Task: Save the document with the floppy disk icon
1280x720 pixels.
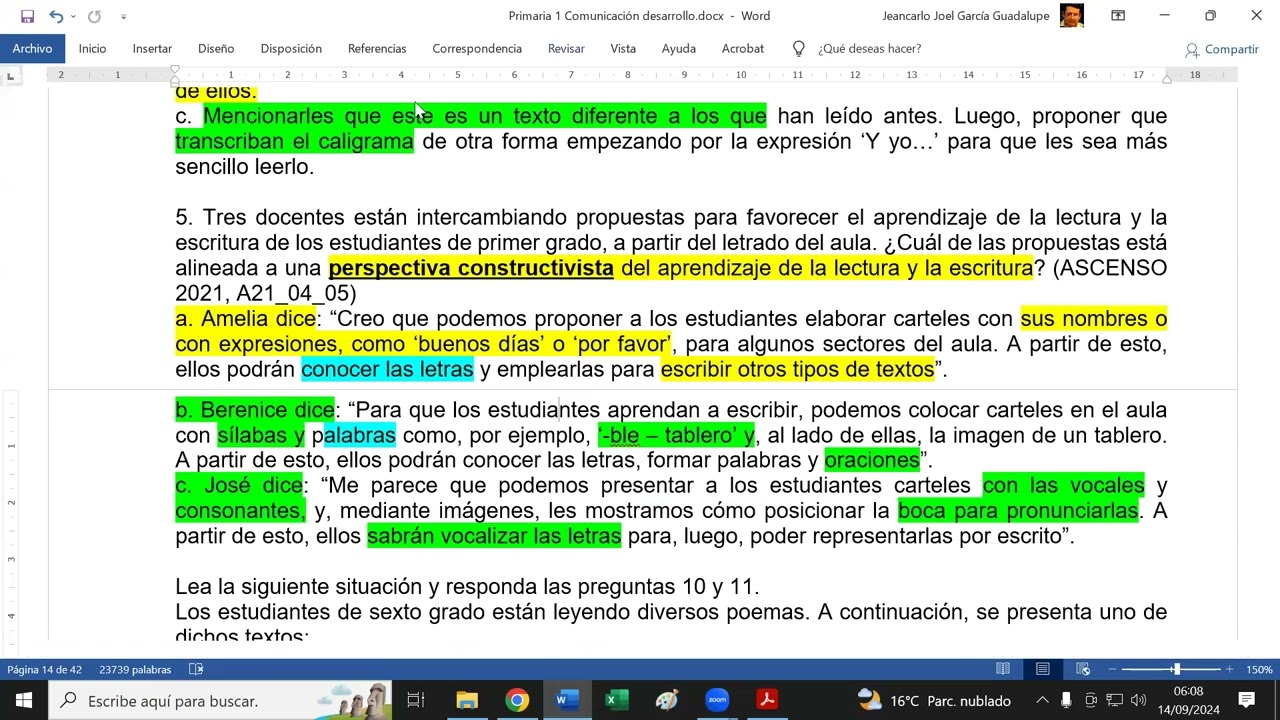Action: 27,16
